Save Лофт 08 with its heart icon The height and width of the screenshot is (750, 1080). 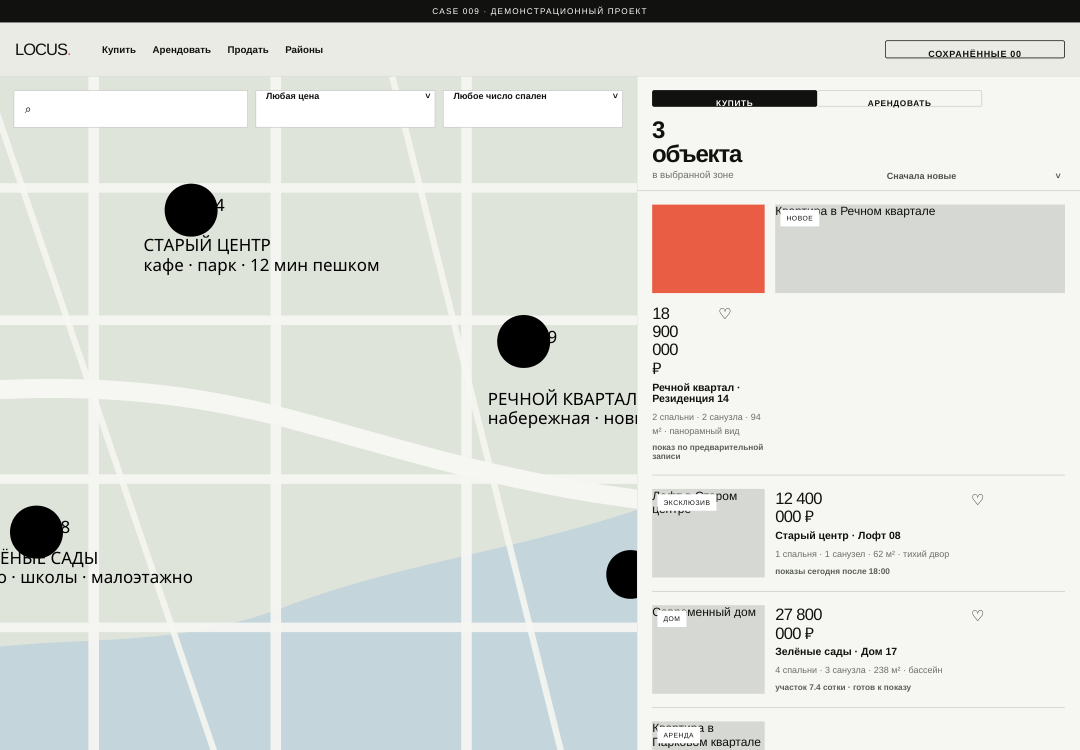(x=977, y=500)
